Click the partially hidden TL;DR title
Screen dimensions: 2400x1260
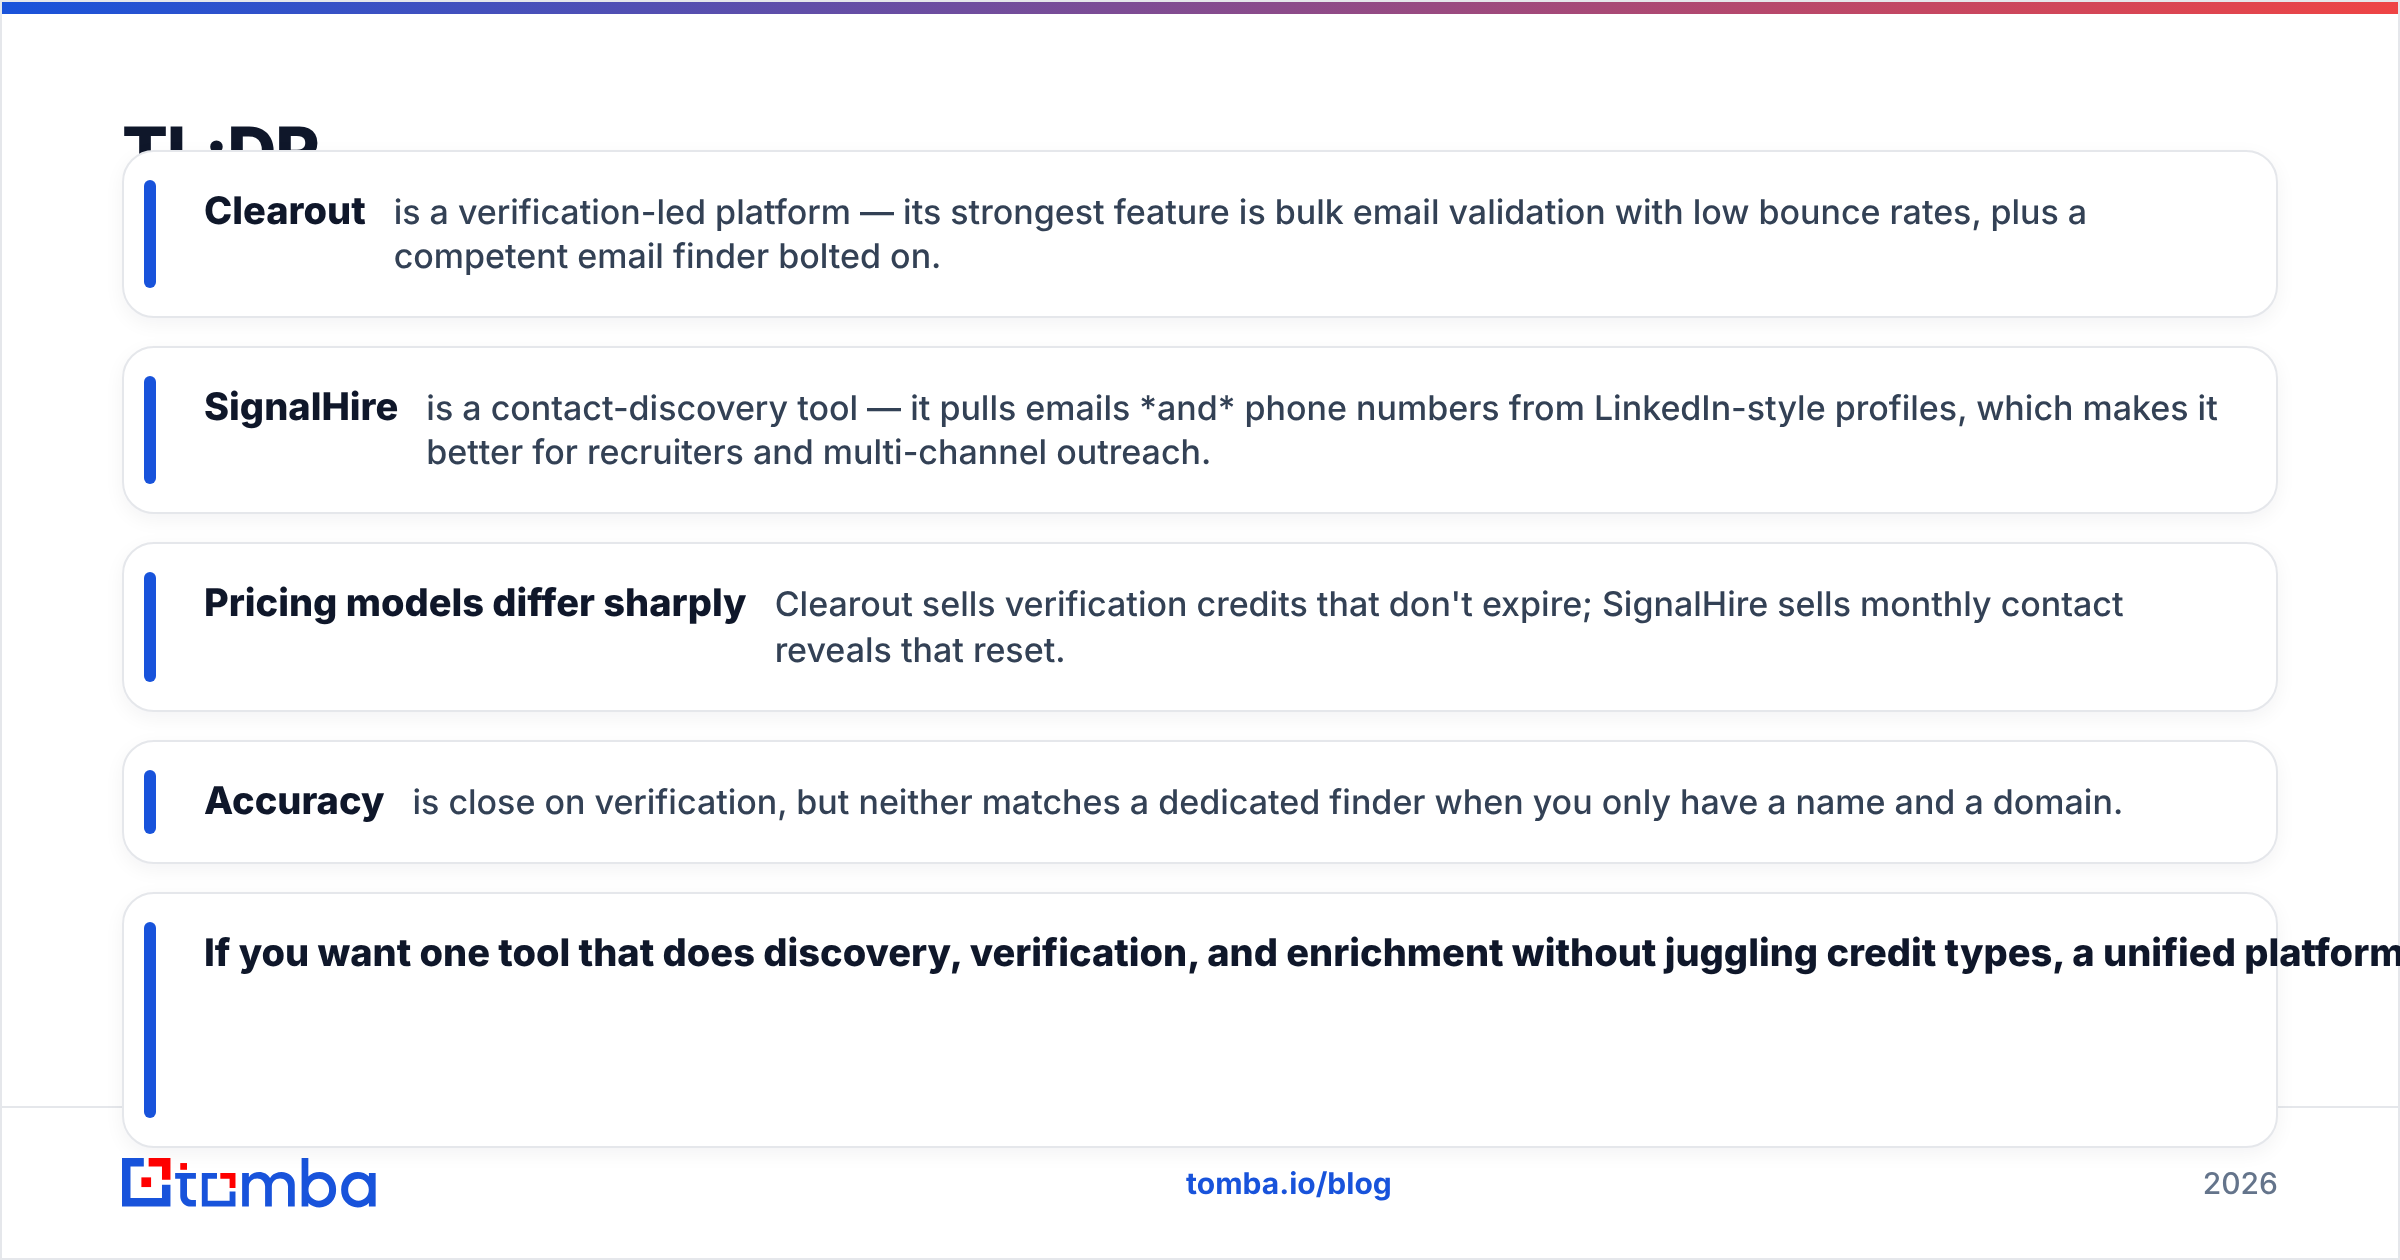point(221,138)
